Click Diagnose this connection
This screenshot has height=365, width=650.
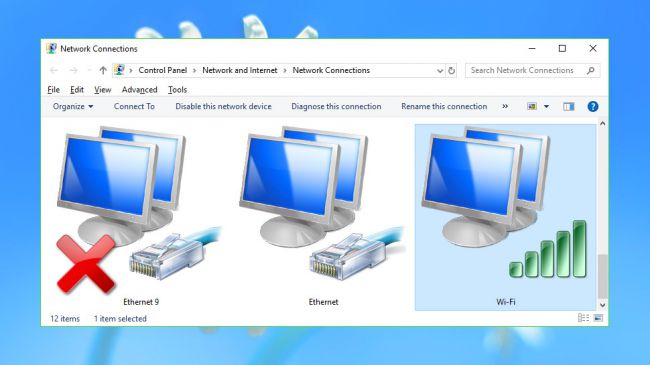[x=336, y=107]
